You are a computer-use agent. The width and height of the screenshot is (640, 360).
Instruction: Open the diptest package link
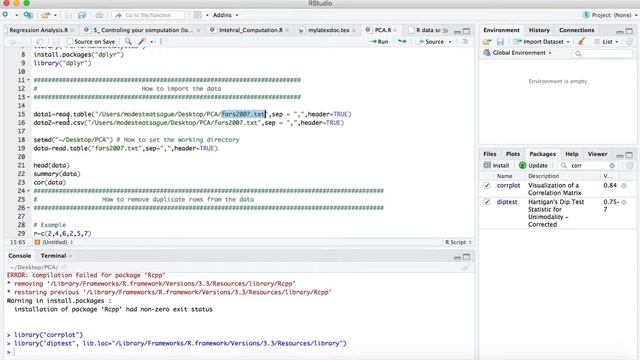(507, 202)
